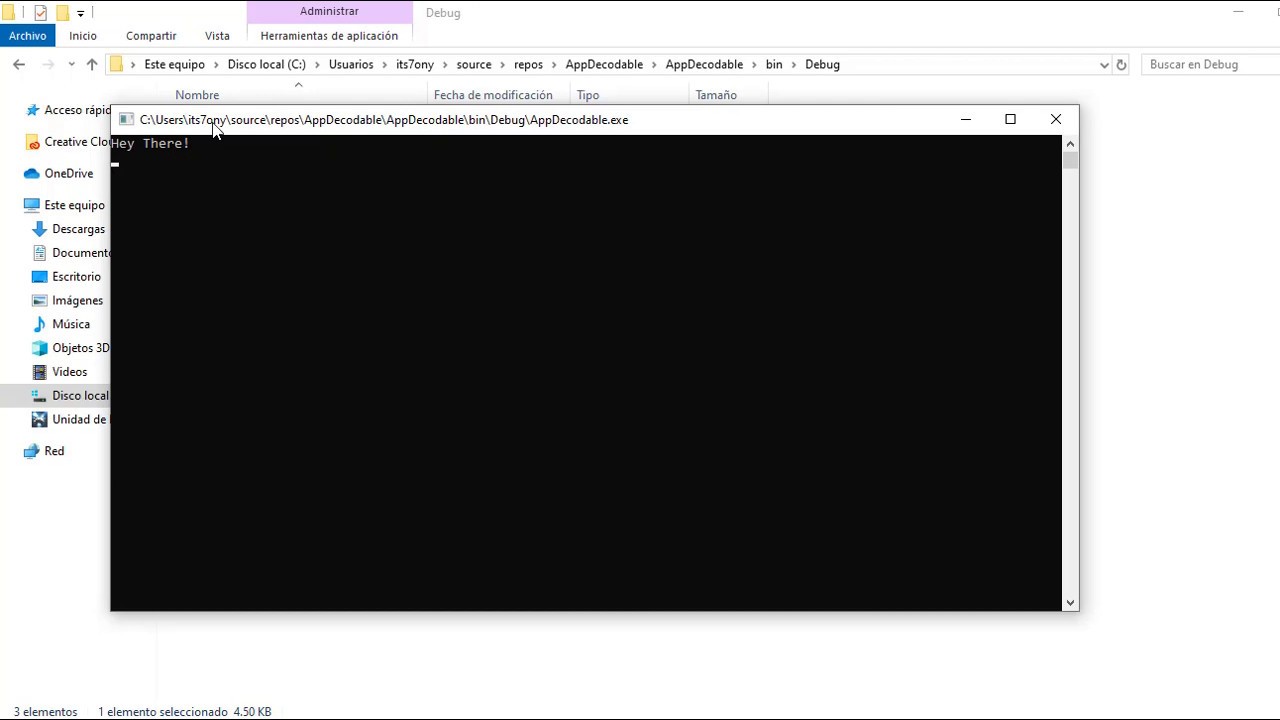Viewport: 1280px width, 720px height.
Task: Open Música folder in sidebar
Action: 71,324
